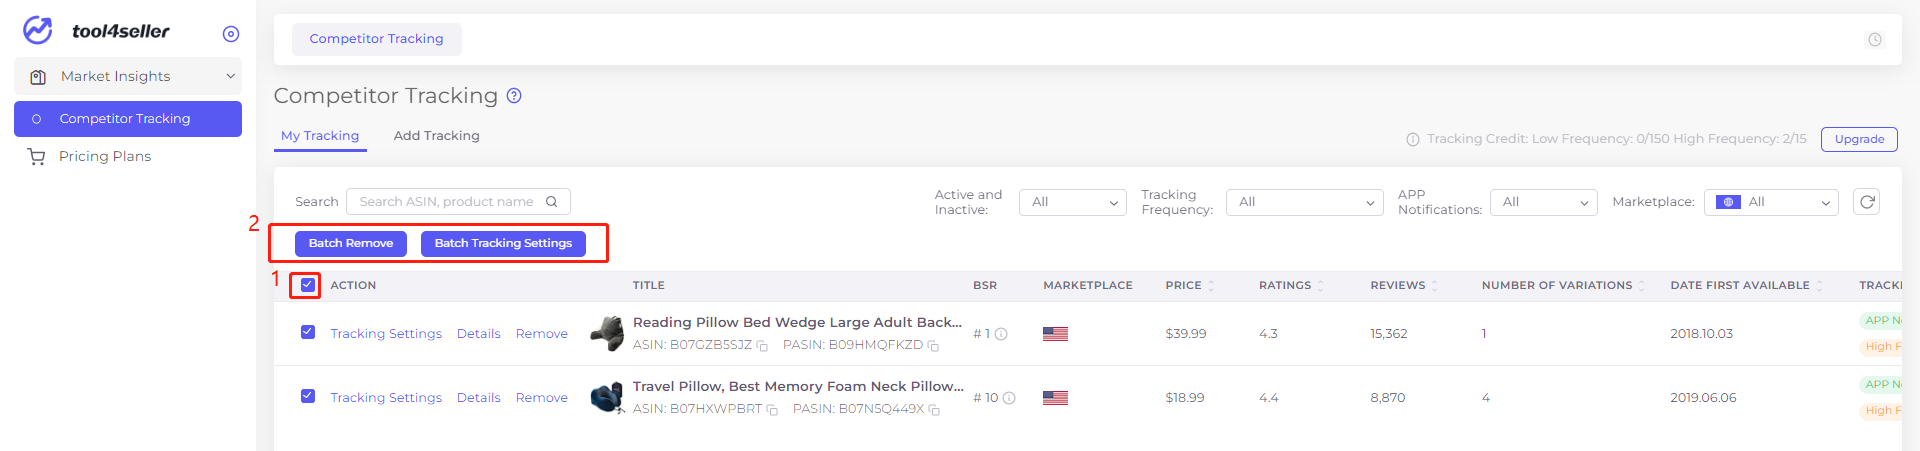1920x451 pixels.
Task: Click the tool4seller logo icon
Action: [38, 31]
